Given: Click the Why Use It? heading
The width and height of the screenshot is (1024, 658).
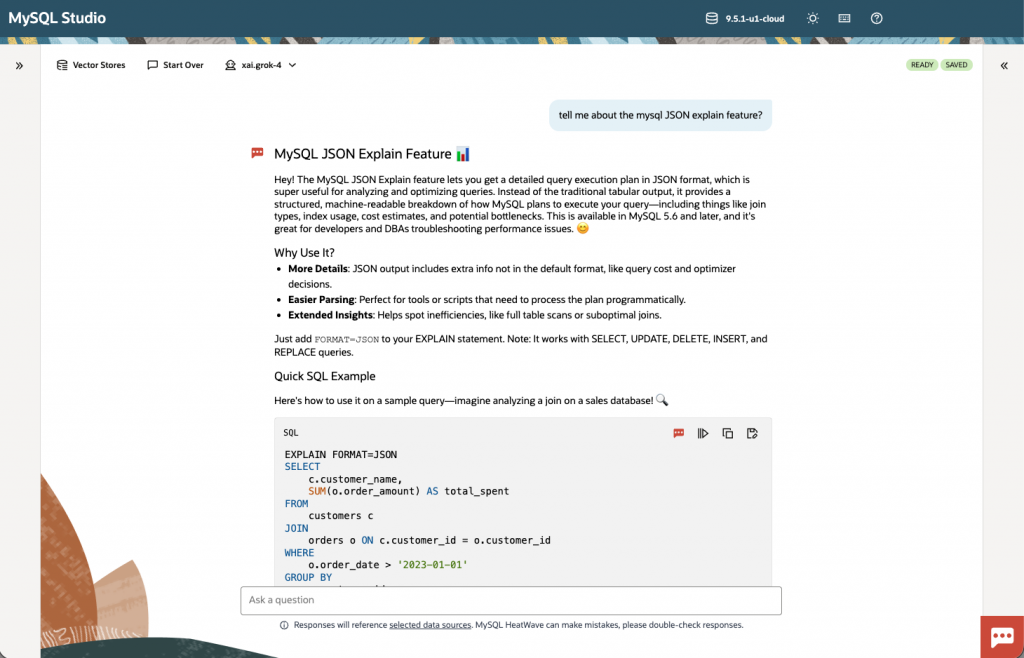Looking at the screenshot, I should 304,253.
